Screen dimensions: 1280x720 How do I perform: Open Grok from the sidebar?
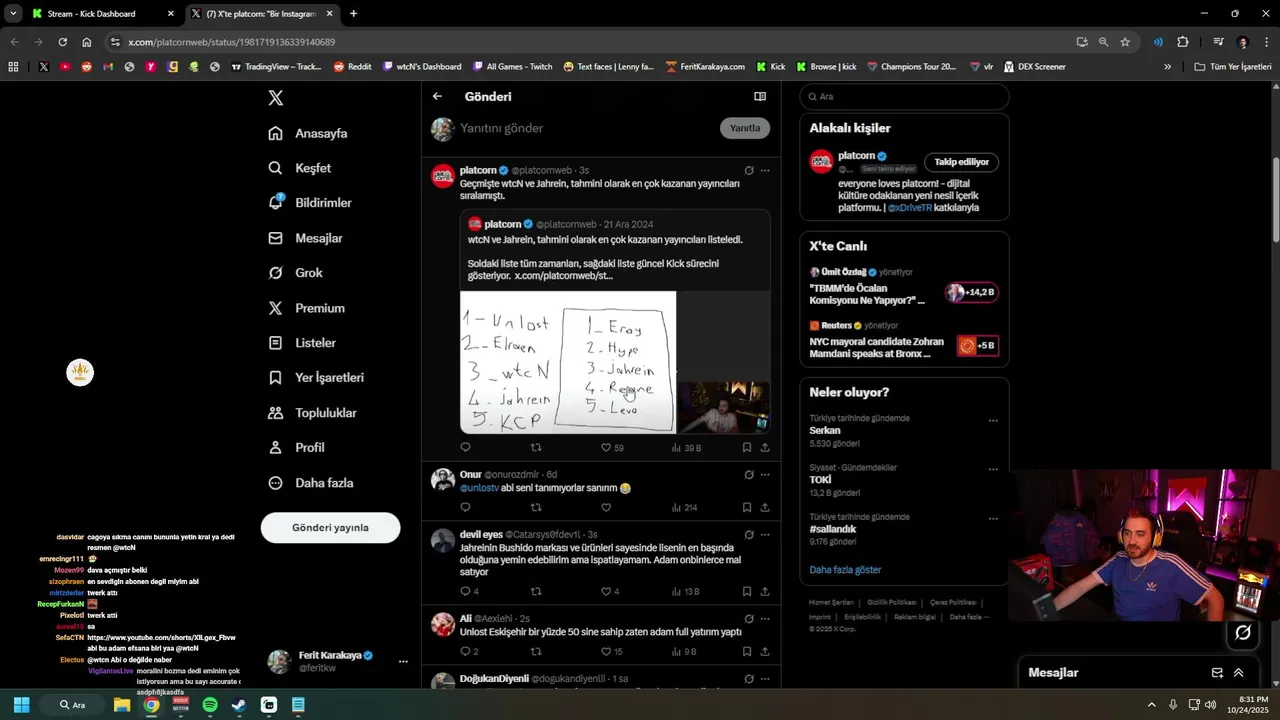click(x=295, y=273)
